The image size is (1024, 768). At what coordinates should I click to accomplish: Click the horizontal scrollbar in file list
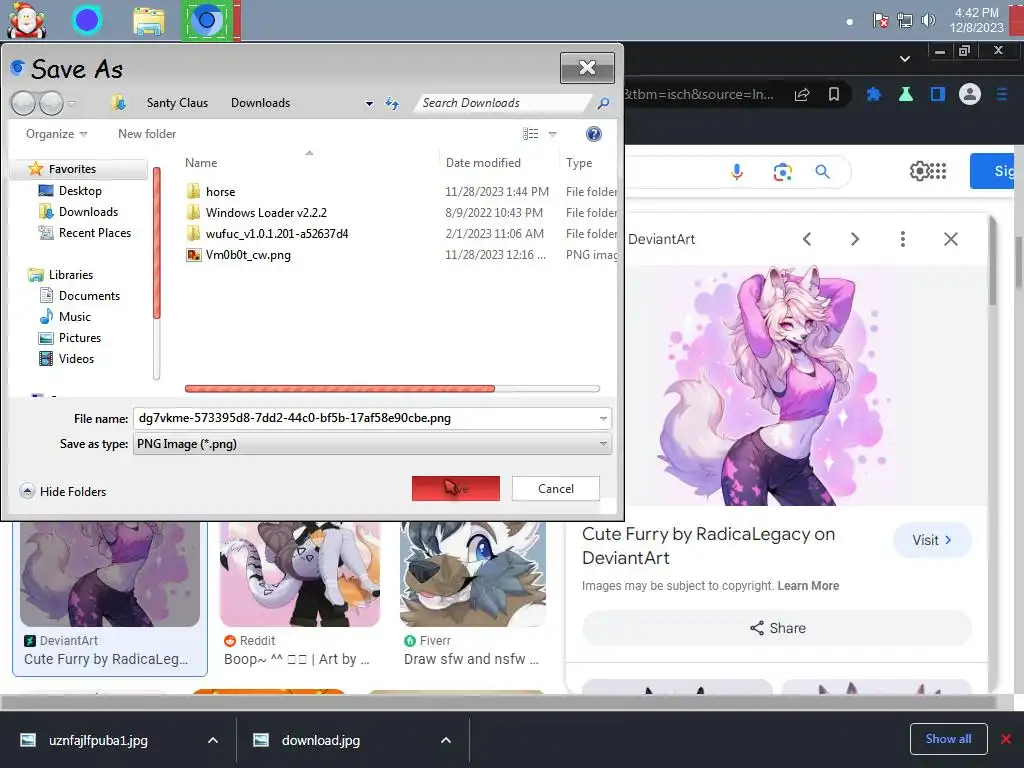coord(340,389)
